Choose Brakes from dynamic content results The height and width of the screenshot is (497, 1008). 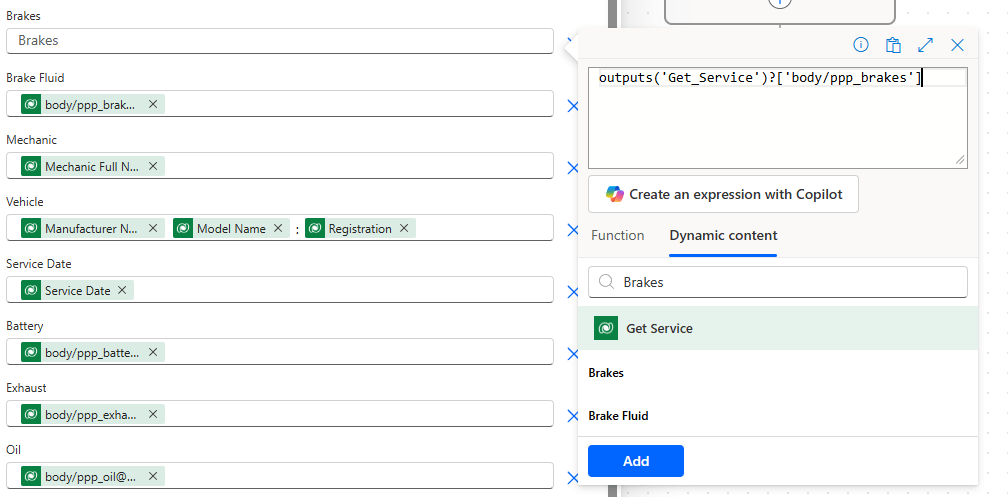(x=606, y=373)
